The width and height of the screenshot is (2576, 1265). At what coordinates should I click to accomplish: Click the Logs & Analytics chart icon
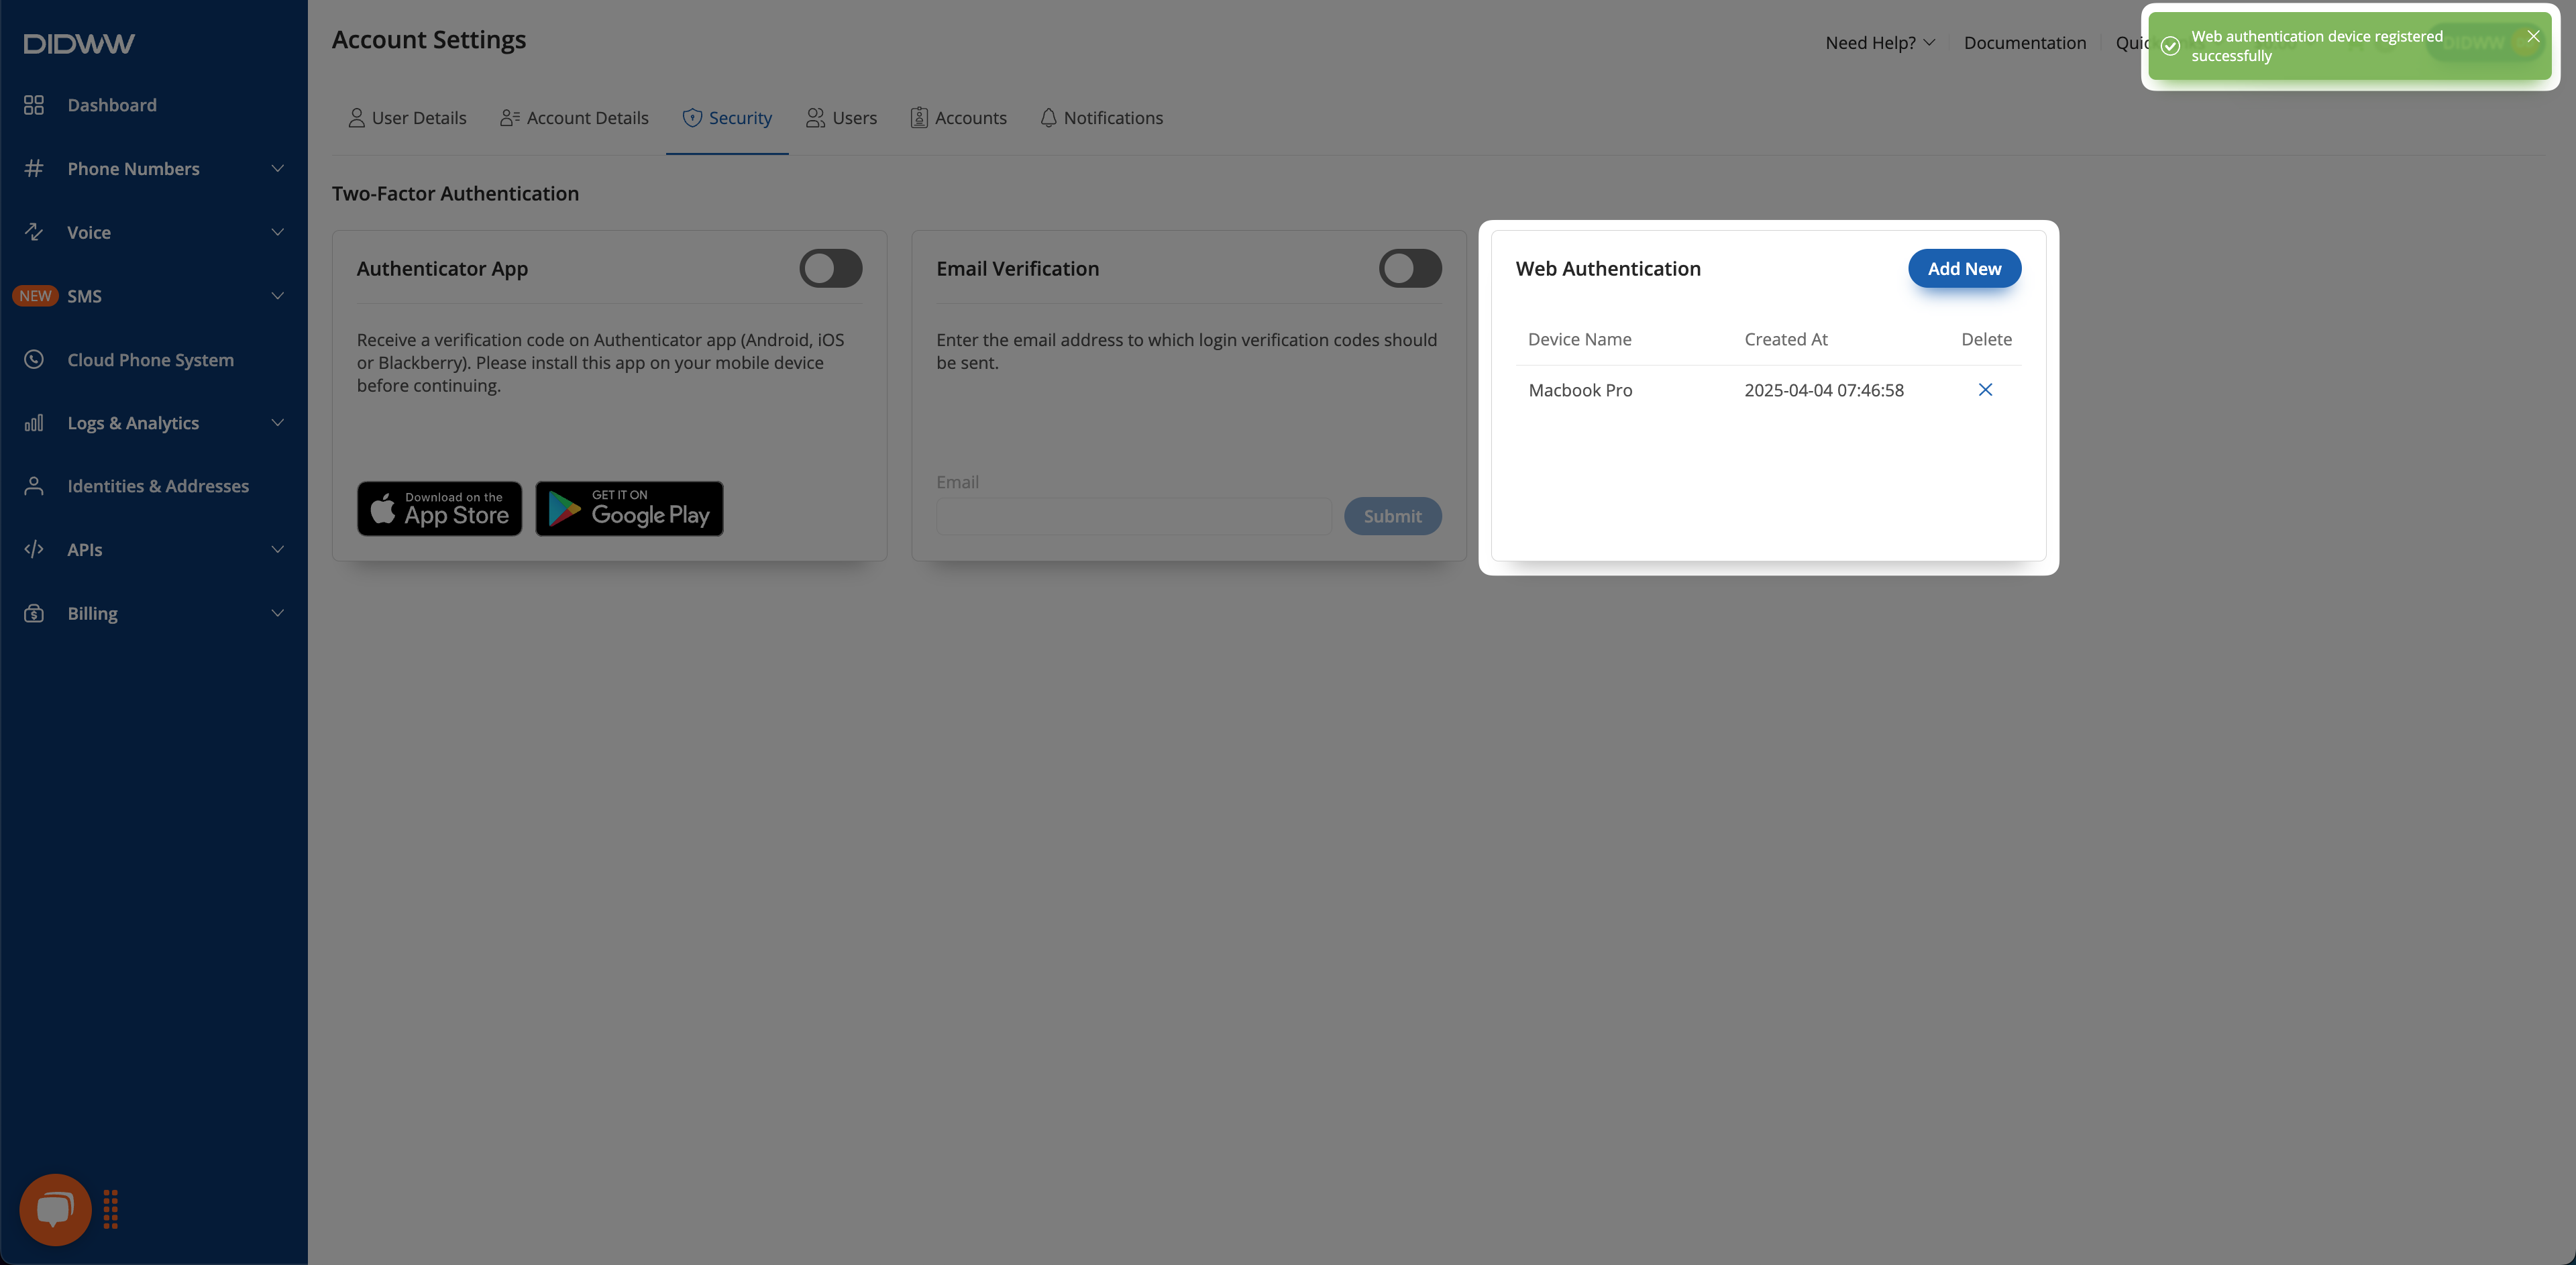[34, 423]
